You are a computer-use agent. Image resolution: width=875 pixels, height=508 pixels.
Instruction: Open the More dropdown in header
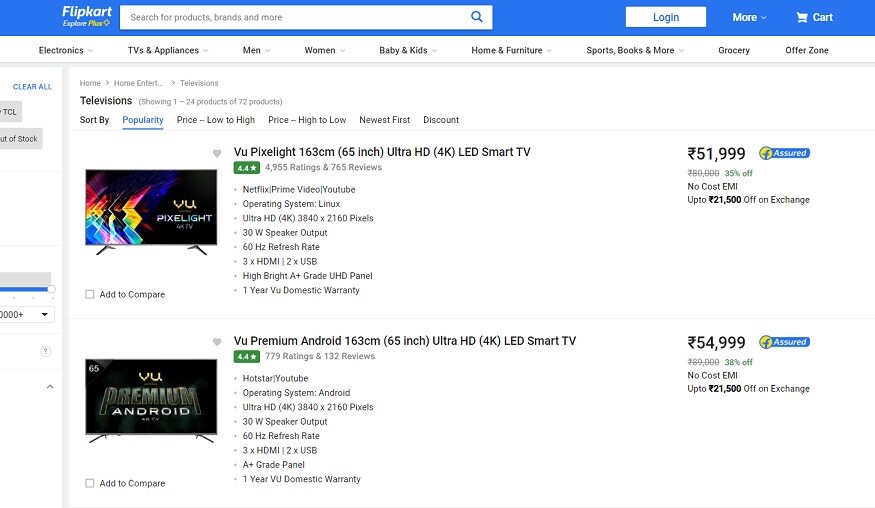[x=749, y=17]
